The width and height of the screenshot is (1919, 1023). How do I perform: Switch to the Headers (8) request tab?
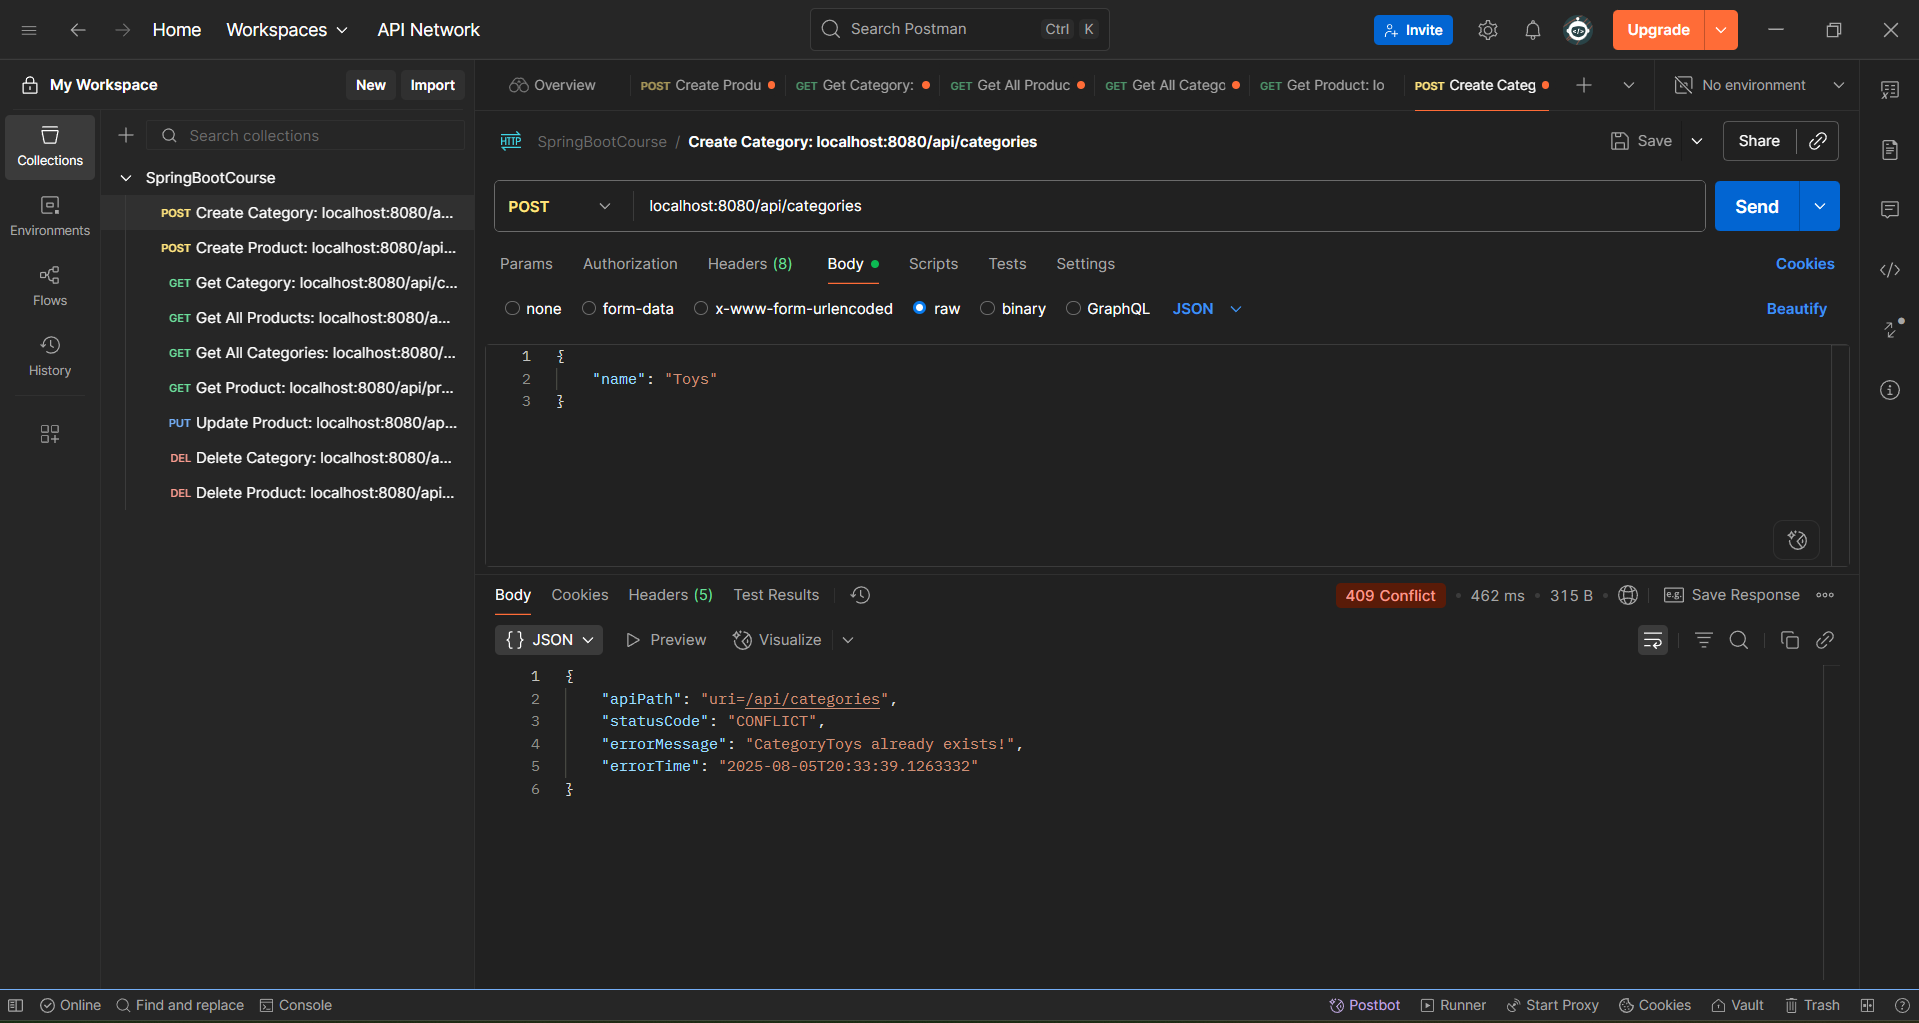click(750, 264)
